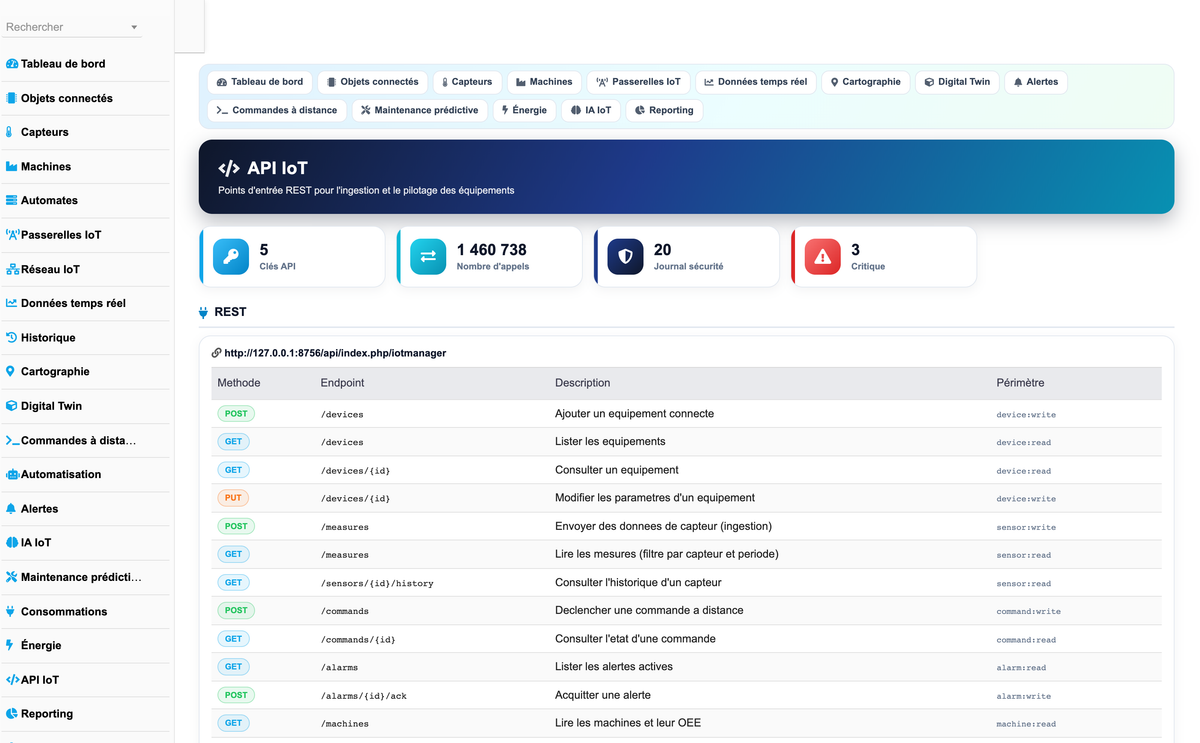Open the Reporting top tab
The image size is (1200, 743).
[x=664, y=110]
